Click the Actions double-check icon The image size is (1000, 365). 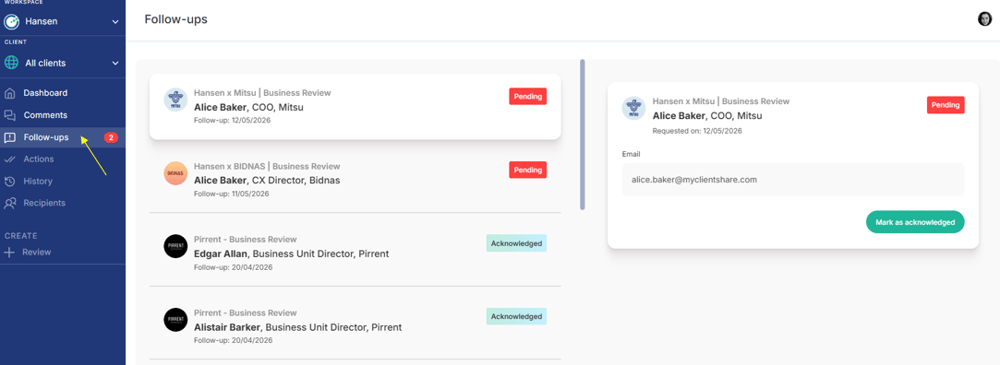[x=10, y=159]
